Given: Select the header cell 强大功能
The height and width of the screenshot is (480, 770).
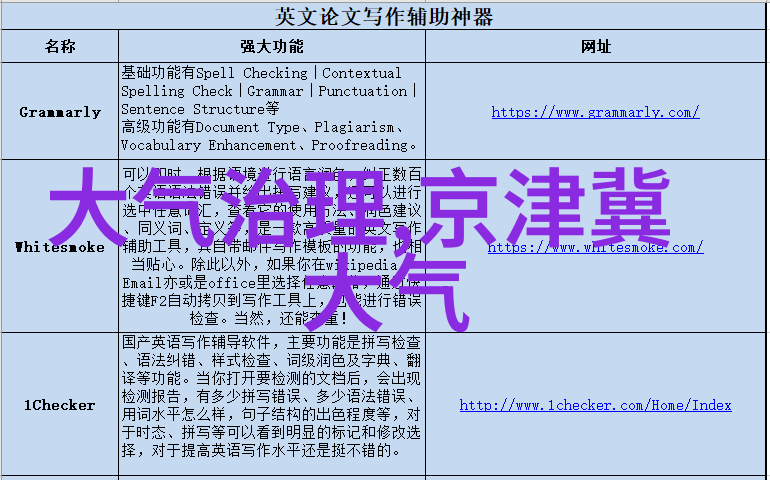Looking at the screenshot, I should click(272, 47).
